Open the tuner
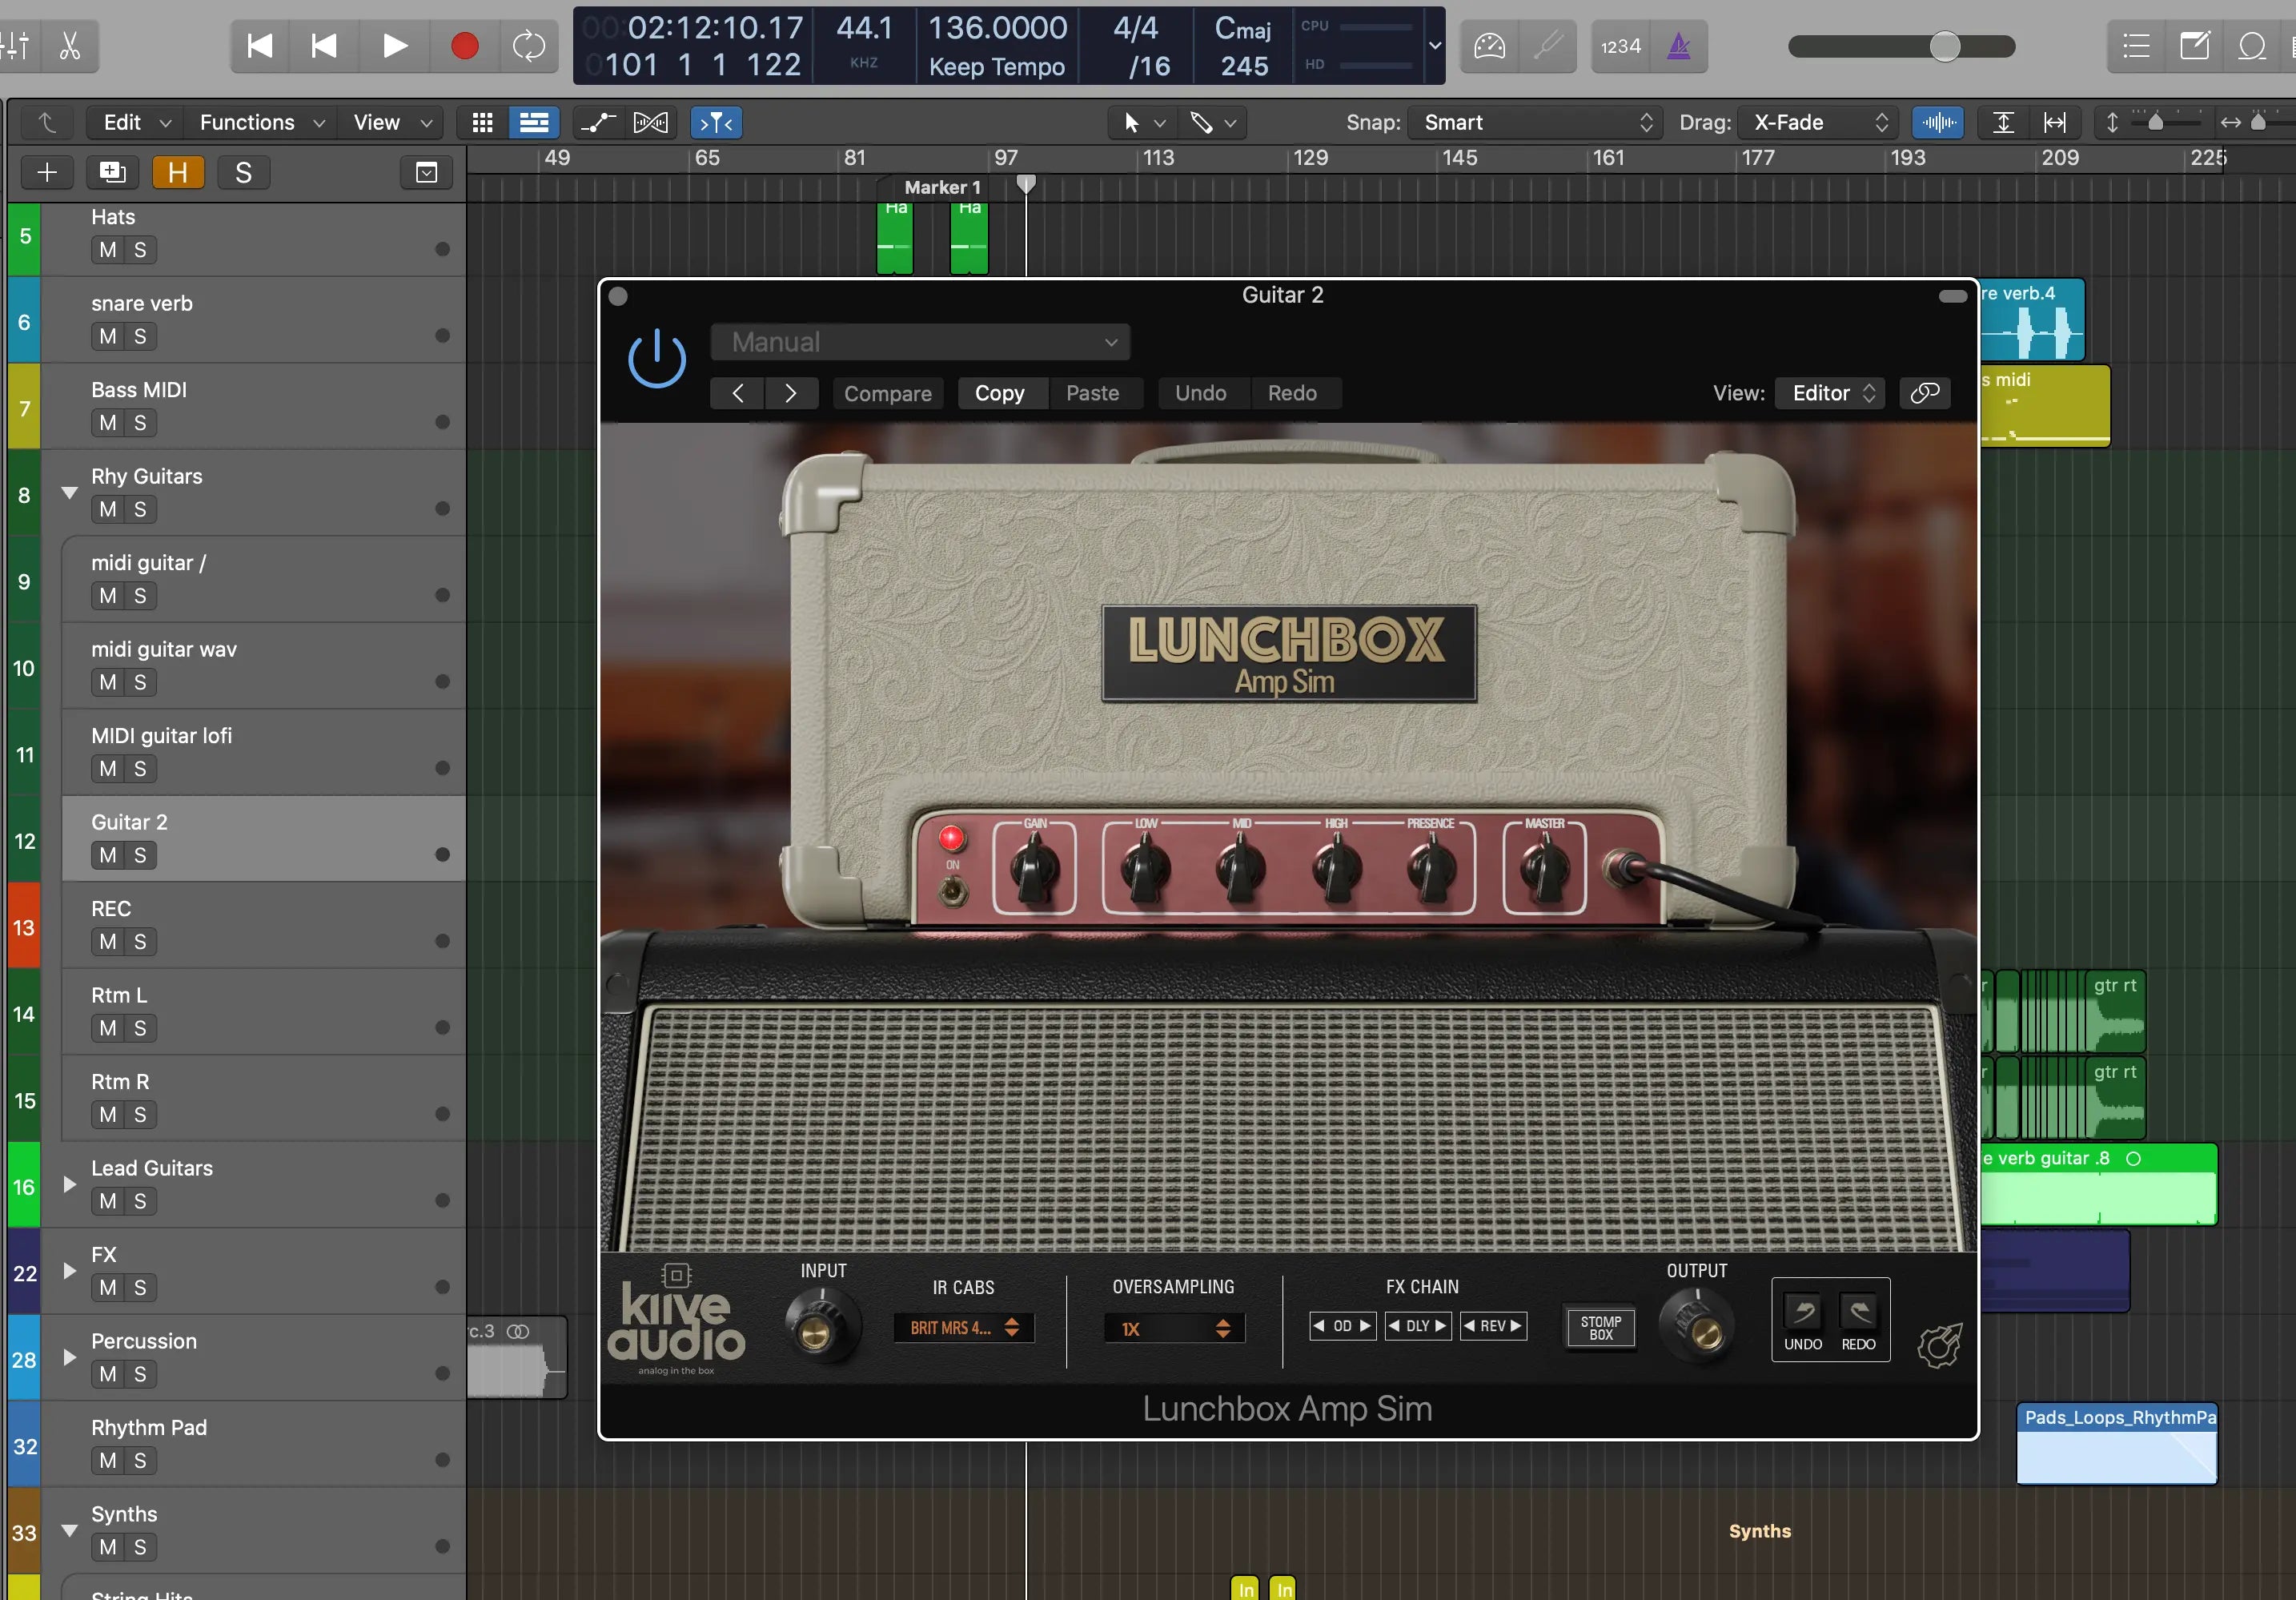The height and width of the screenshot is (1600, 2296). click(x=1548, y=46)
